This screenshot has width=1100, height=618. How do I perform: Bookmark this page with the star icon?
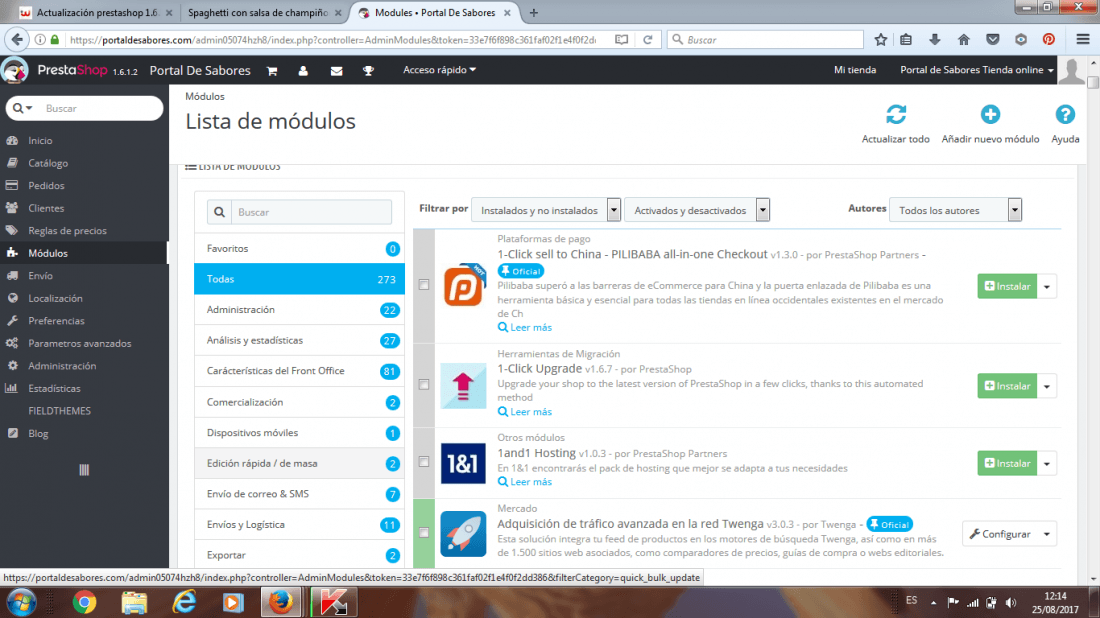click(880, 40)
